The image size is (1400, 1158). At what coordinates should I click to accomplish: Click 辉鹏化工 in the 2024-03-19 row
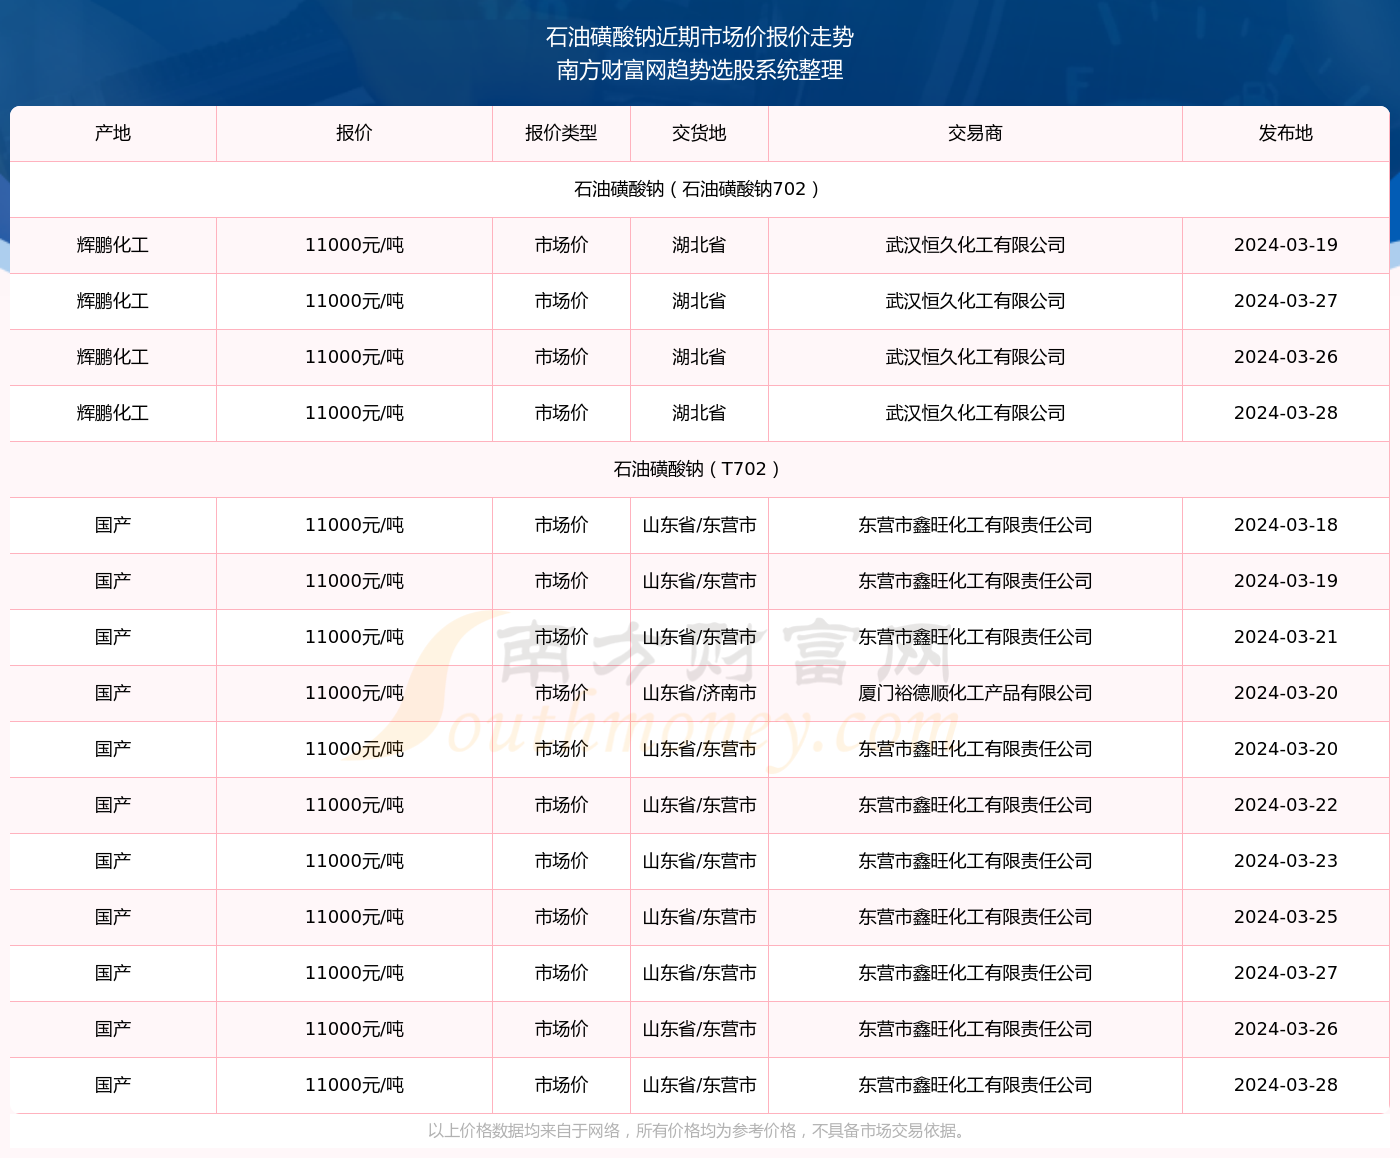coord(113,245)
